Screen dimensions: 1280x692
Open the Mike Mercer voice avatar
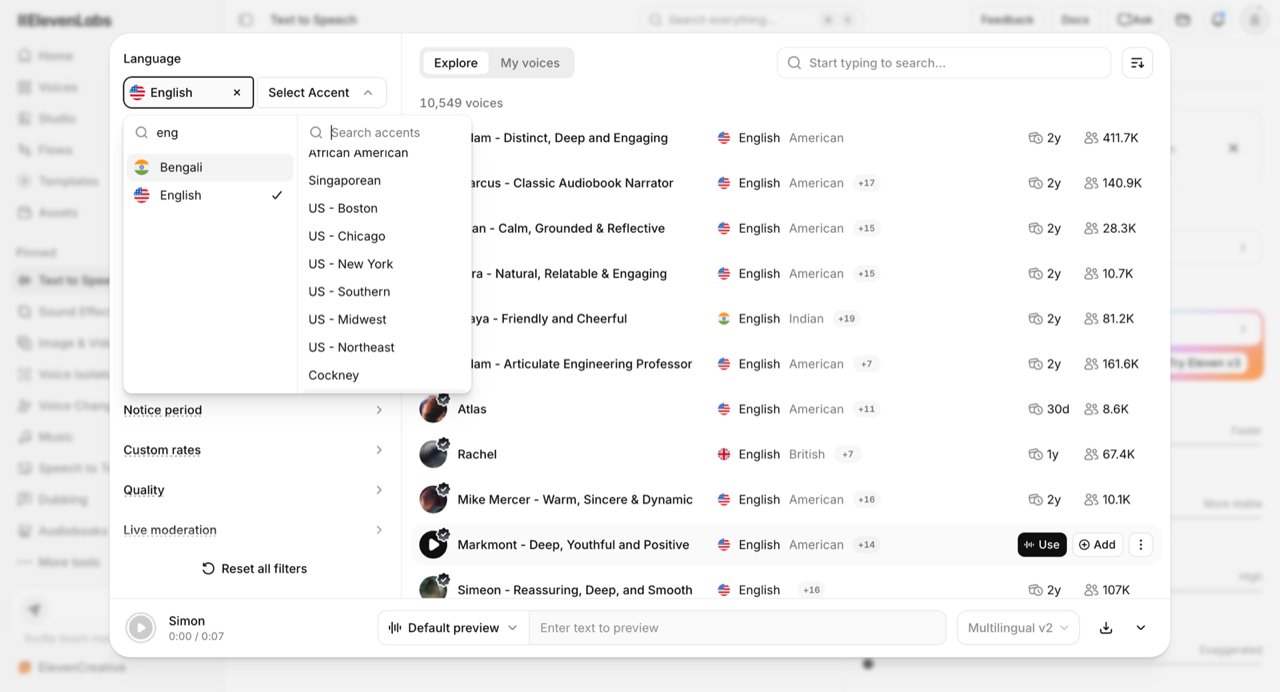pyautogui.click(x=433, y=499)
